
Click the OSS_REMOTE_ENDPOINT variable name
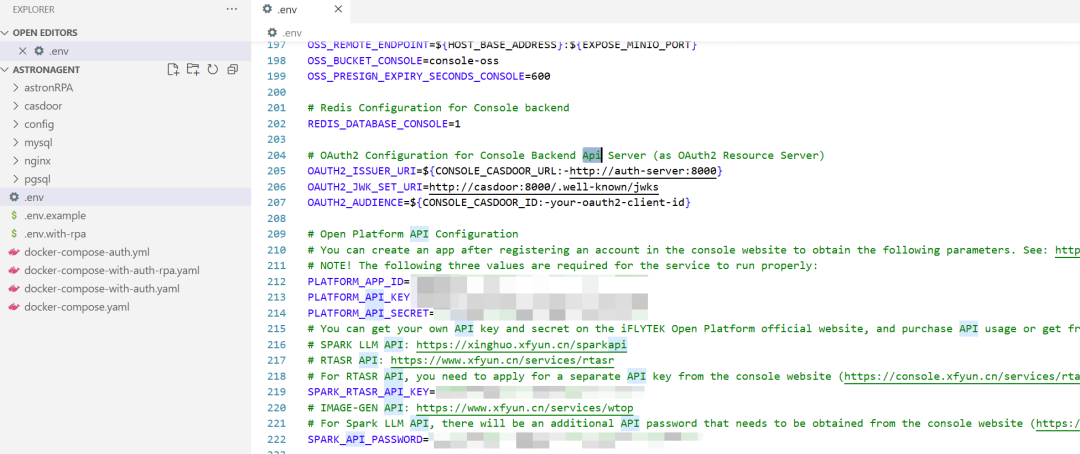click(368, 45)
